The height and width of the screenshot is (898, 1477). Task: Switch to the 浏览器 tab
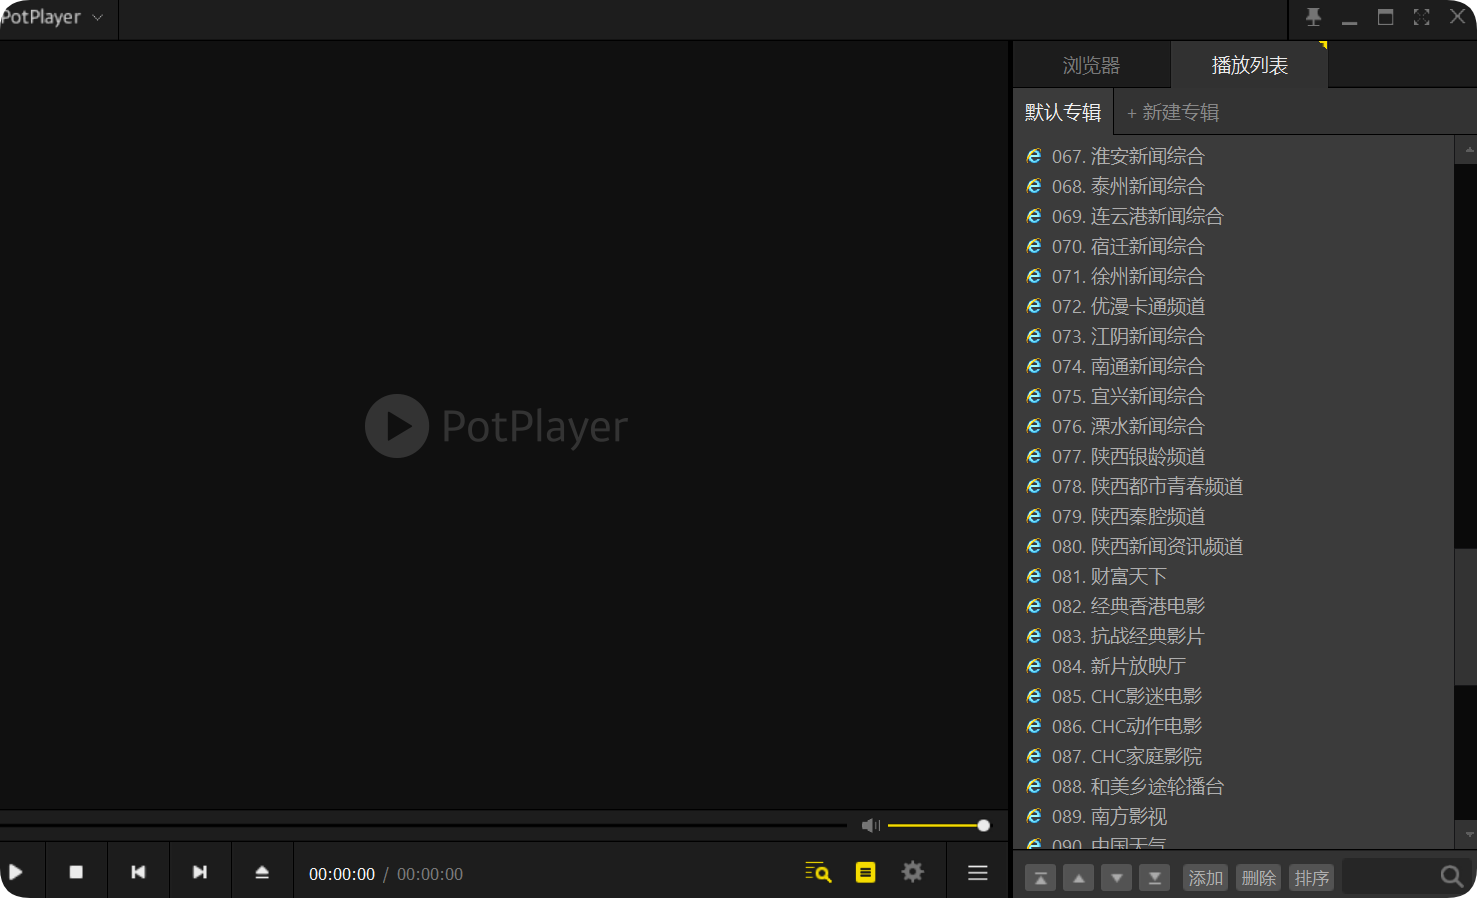1091,65
